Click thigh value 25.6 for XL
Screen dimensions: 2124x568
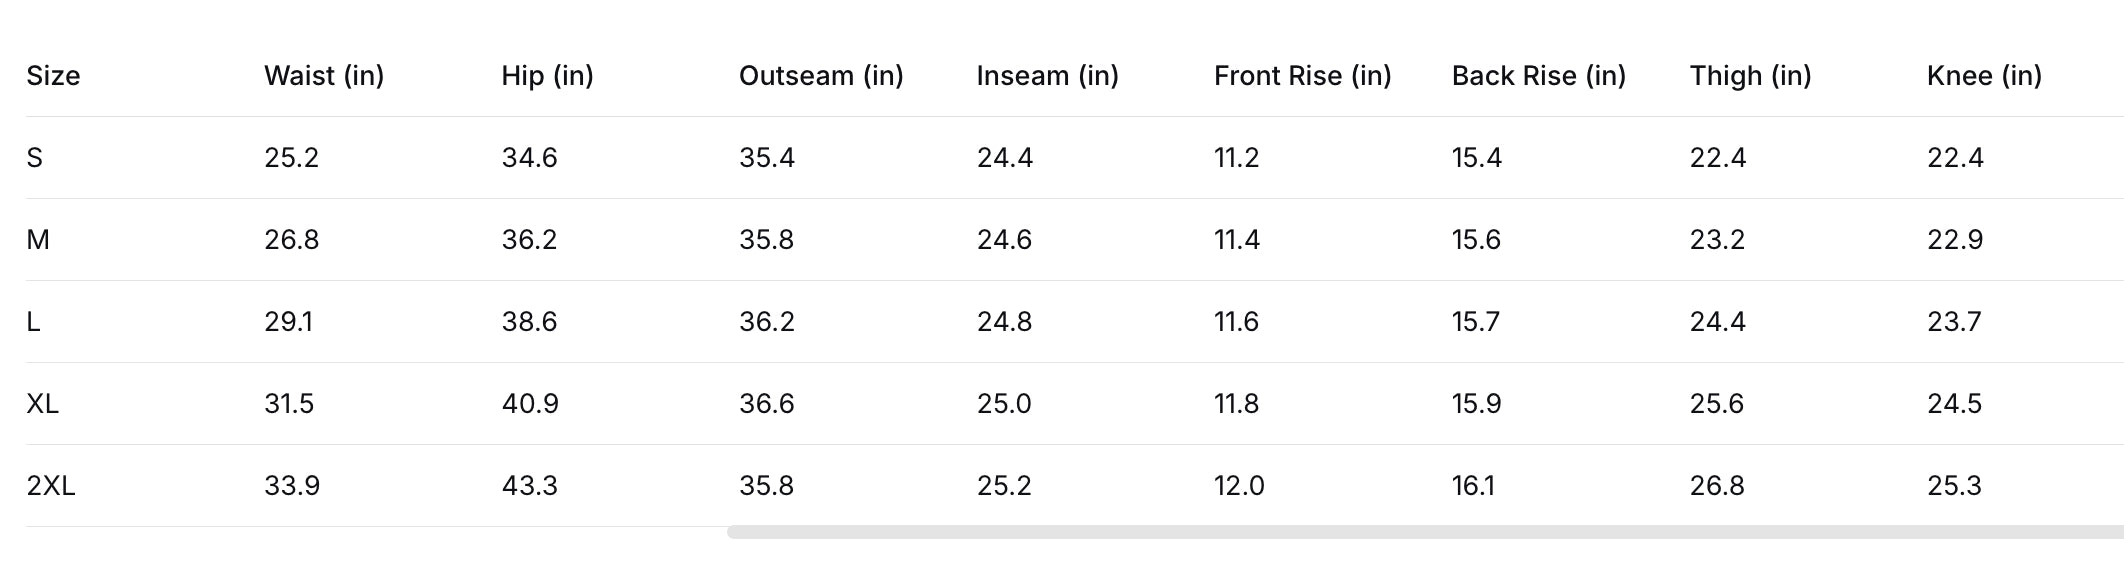(x=1717, y=404)
